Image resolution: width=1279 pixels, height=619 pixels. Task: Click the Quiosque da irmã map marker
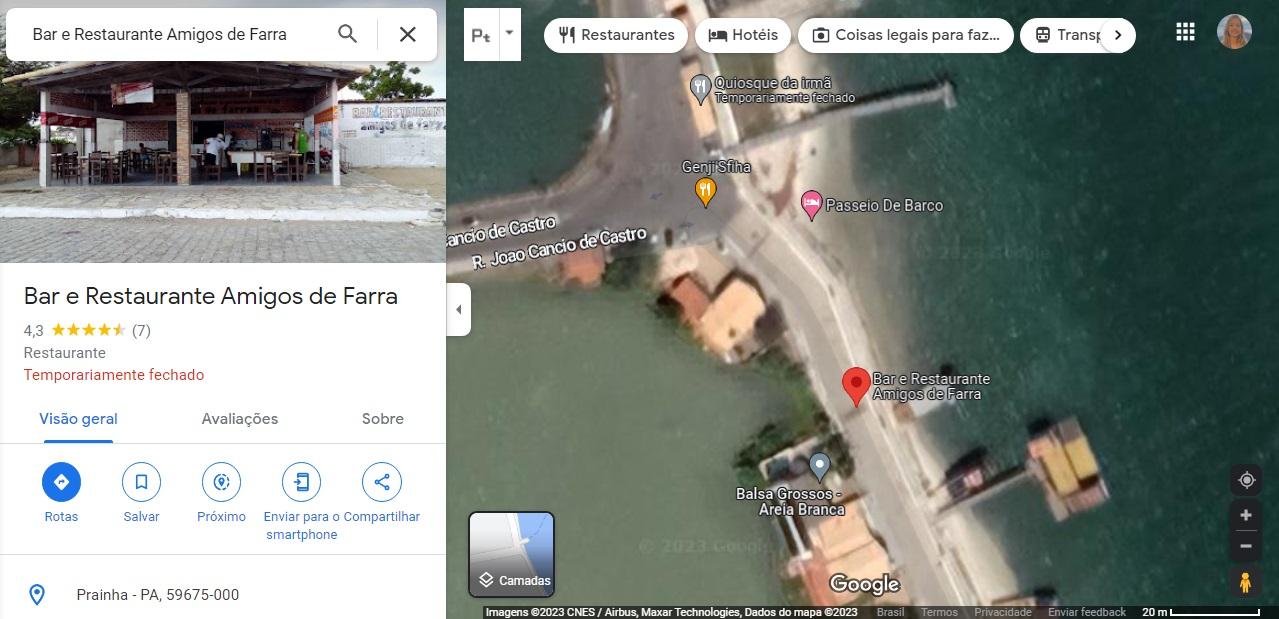tap(701, 89)
